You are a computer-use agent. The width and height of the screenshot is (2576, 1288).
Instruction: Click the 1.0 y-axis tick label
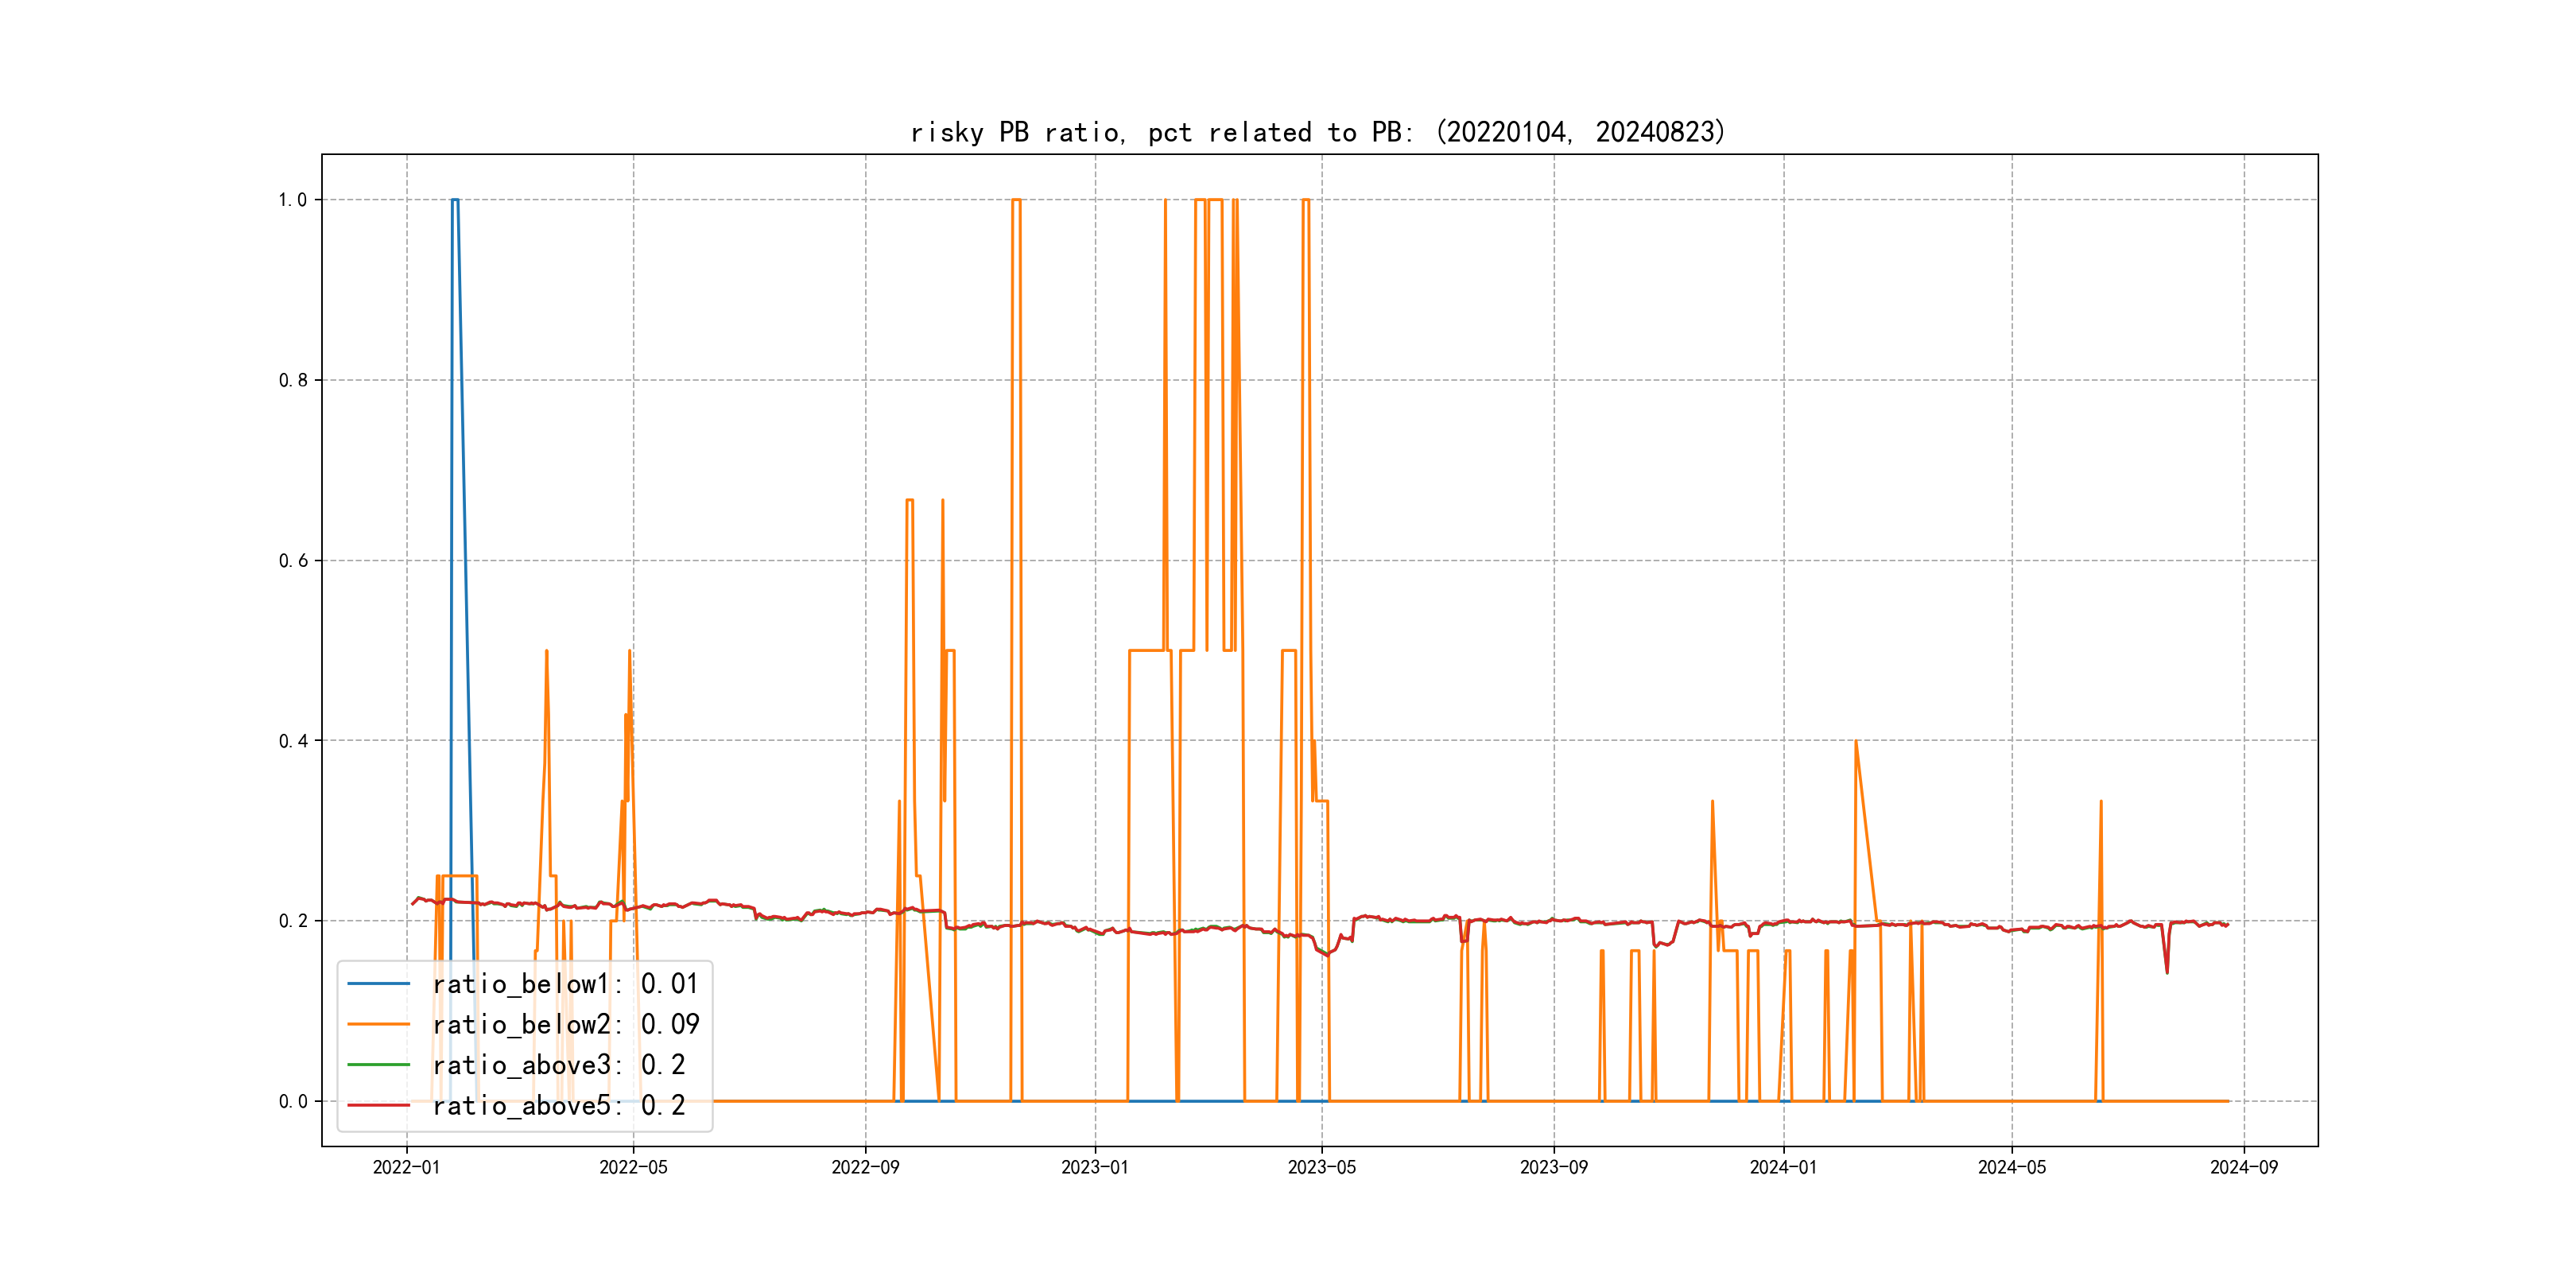click(292, 200)
